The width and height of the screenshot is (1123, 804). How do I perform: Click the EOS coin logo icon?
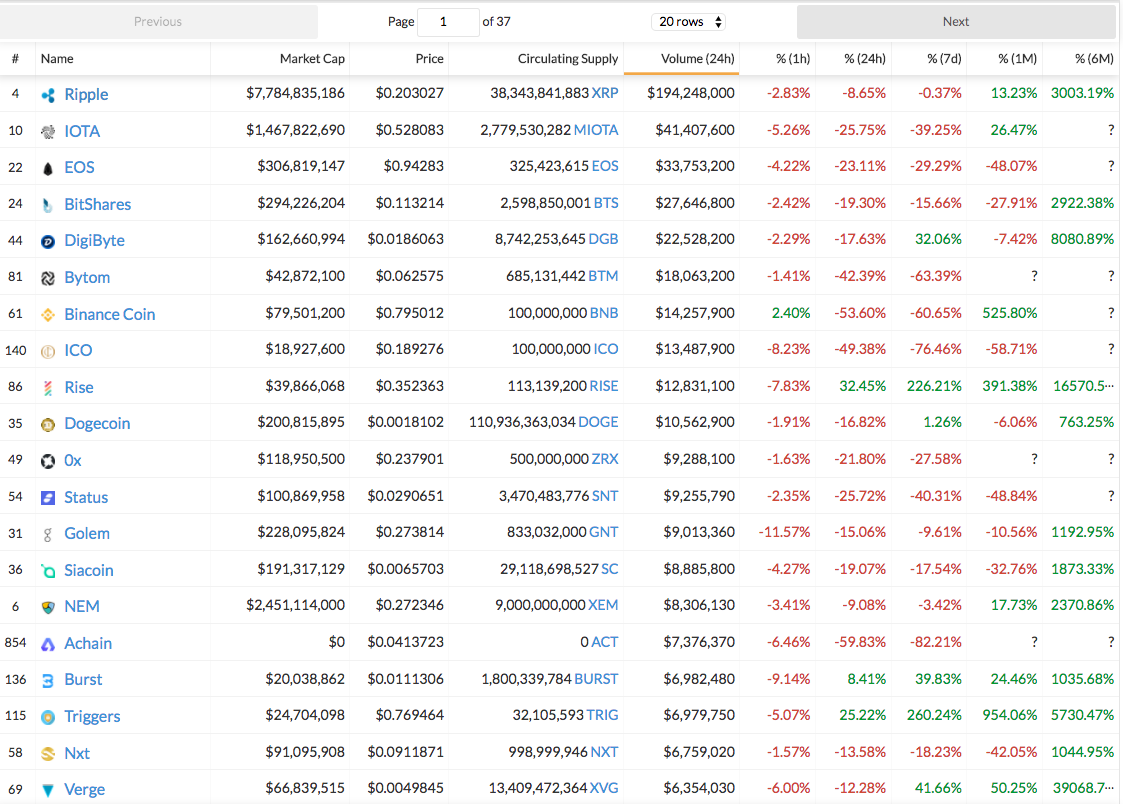[x=48, y=168]
